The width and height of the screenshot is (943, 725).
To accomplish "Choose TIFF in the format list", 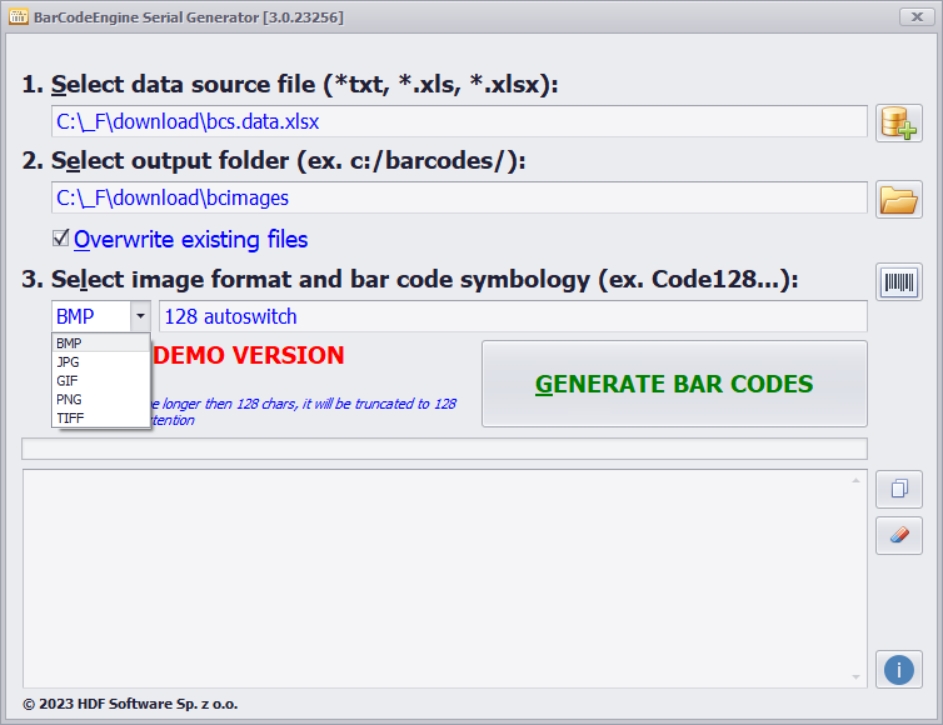I will pos(70,418).
